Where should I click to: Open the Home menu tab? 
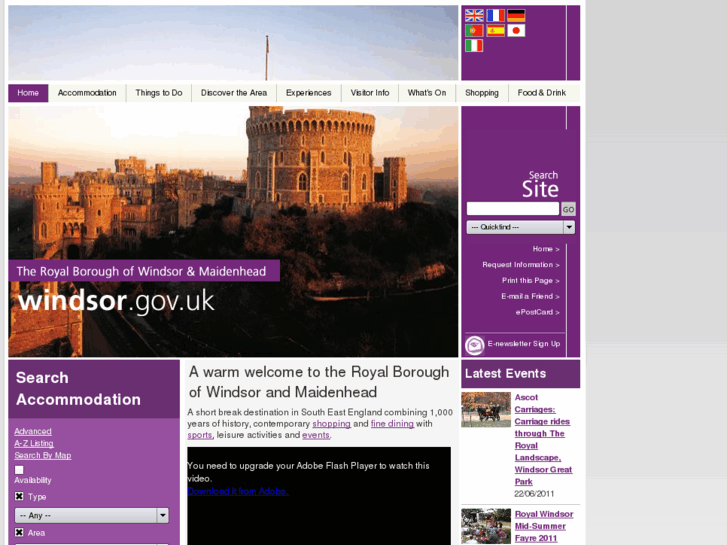click(x=28, y=93)
